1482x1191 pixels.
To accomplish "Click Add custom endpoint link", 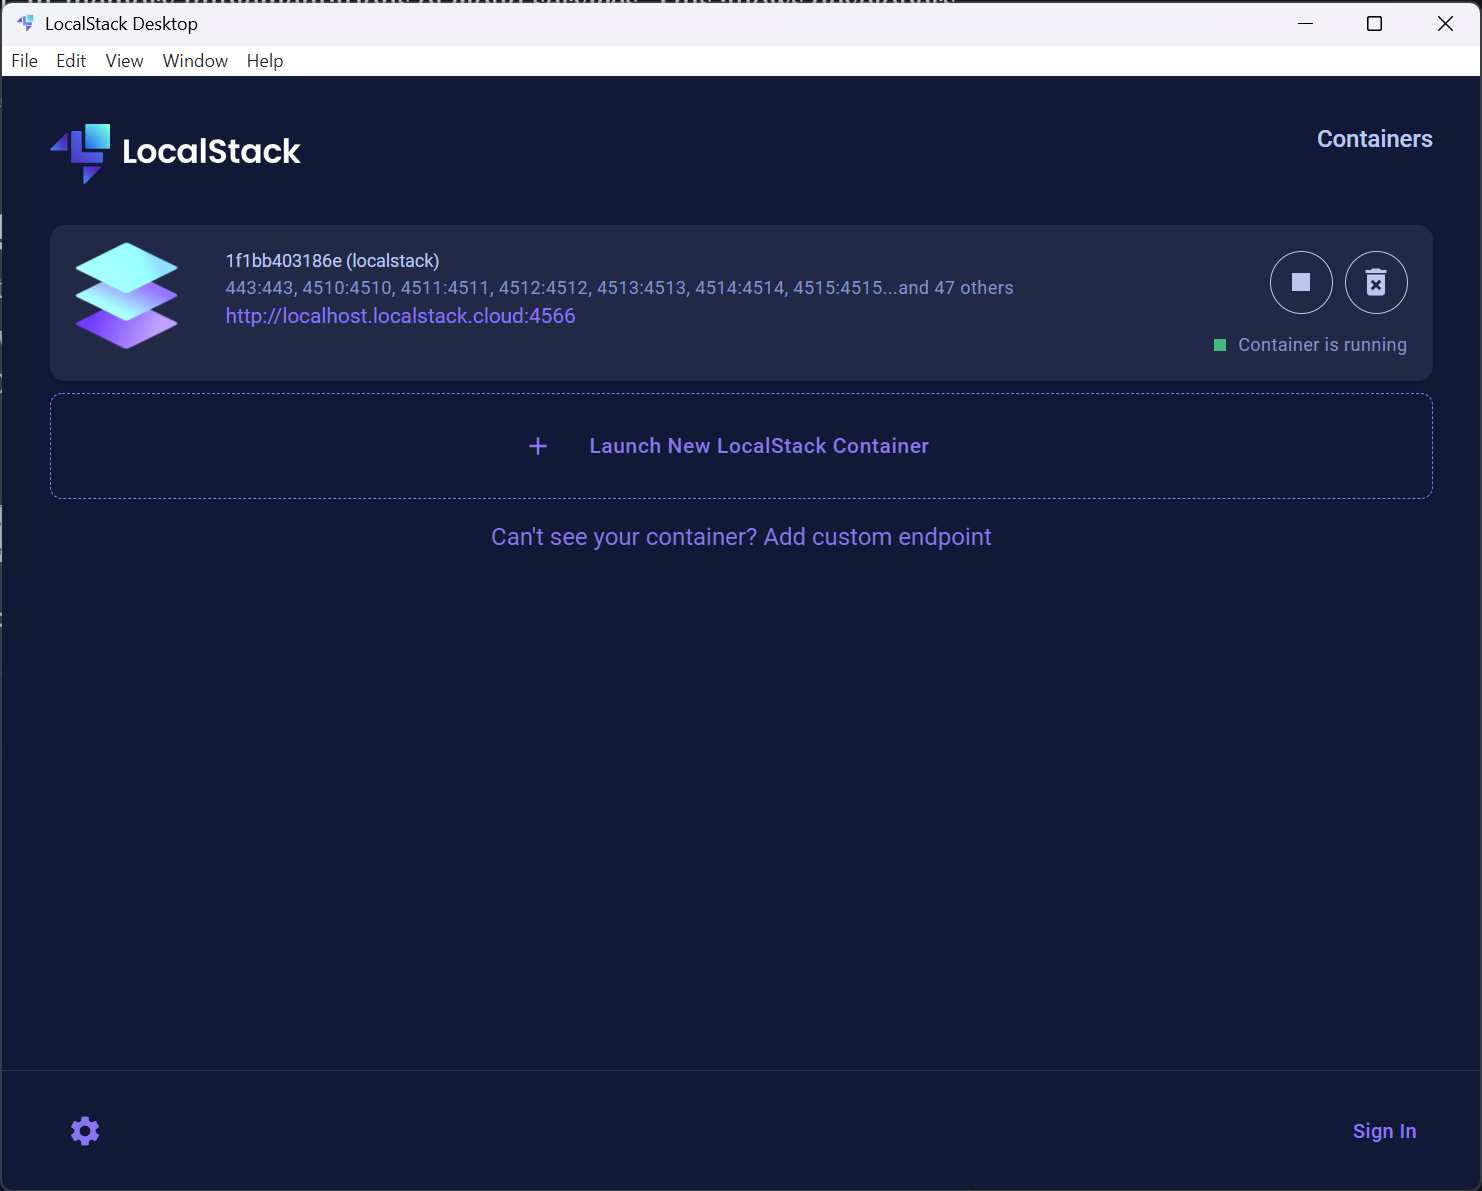I will click(877, 537).
